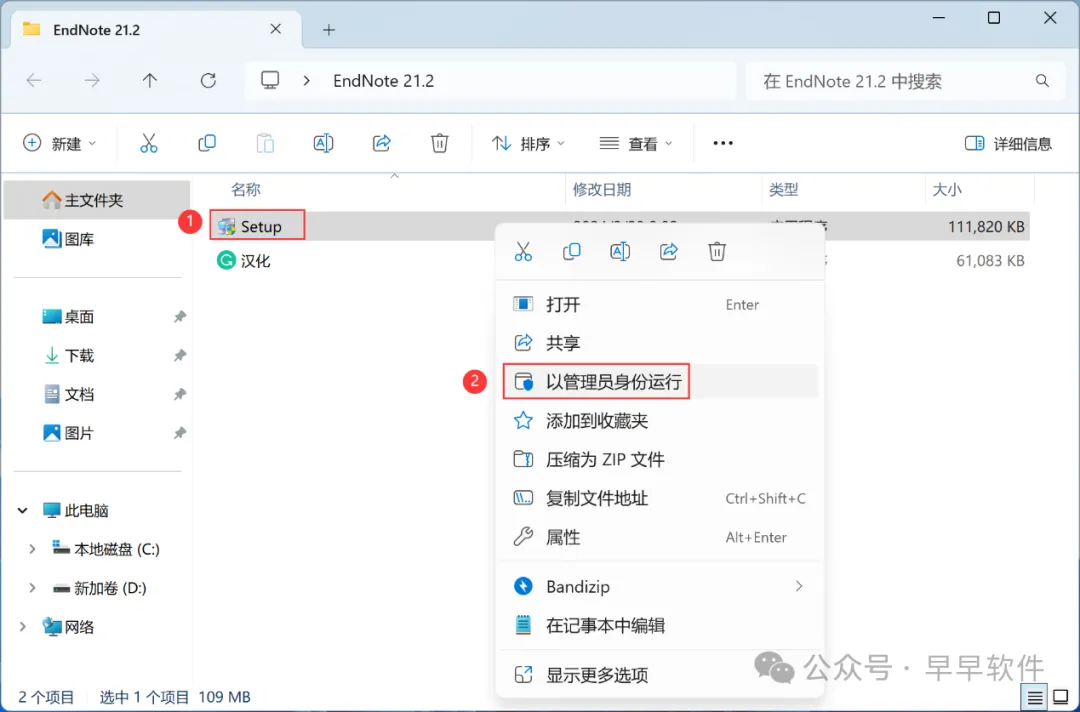Click the Delete icon in the context menu
The height and width of the screenshot is (712, 1080).
pos(717,251)
